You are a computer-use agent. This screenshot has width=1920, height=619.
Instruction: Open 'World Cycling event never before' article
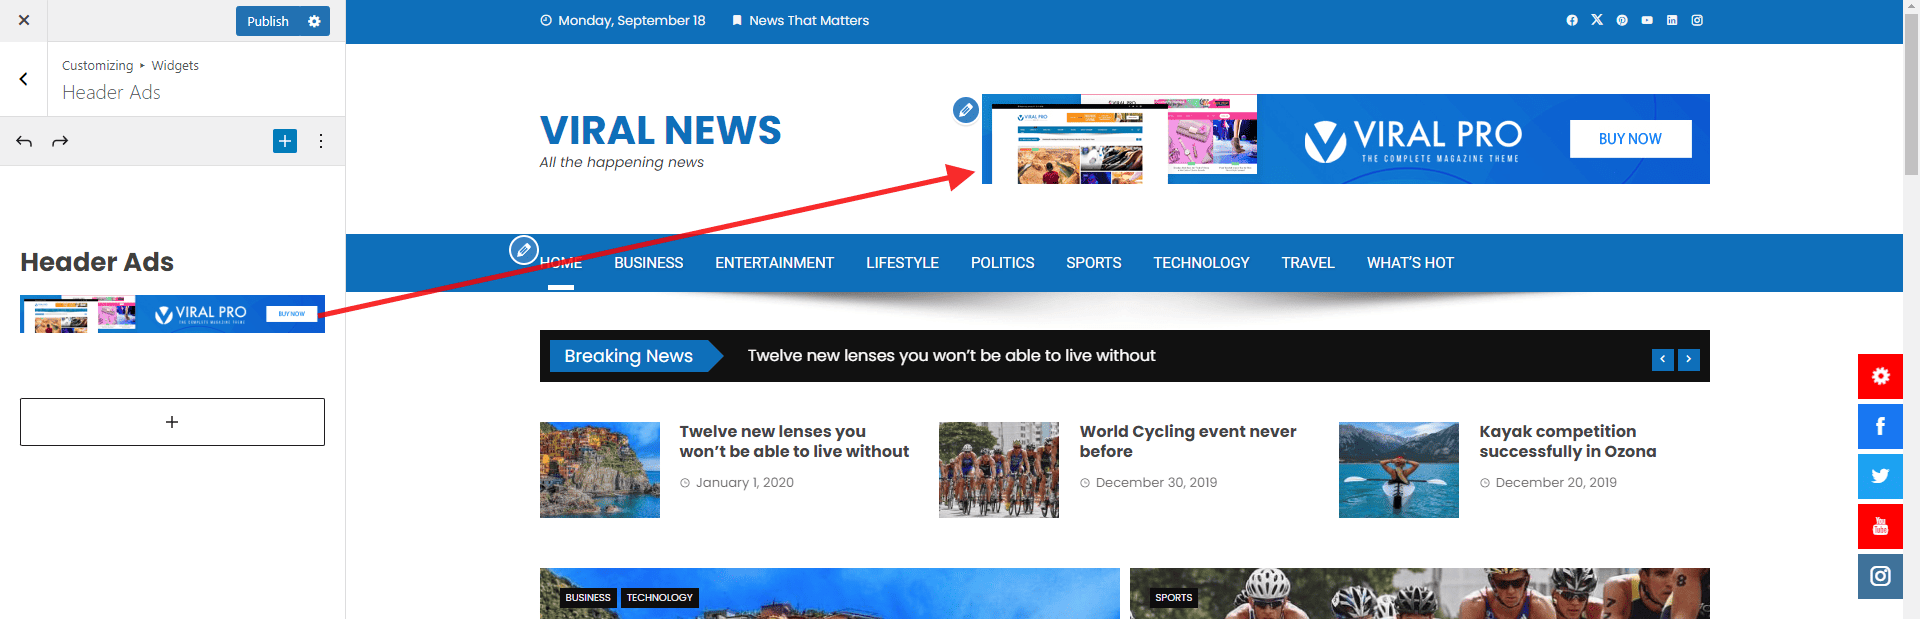click(x=1188, y=441)
